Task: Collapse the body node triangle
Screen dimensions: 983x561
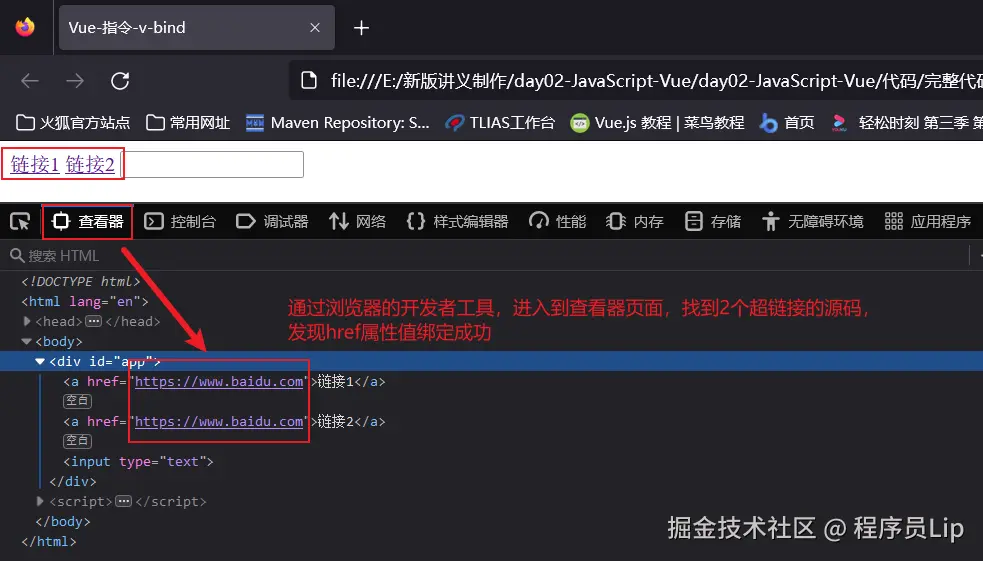Action: [26, 342]
